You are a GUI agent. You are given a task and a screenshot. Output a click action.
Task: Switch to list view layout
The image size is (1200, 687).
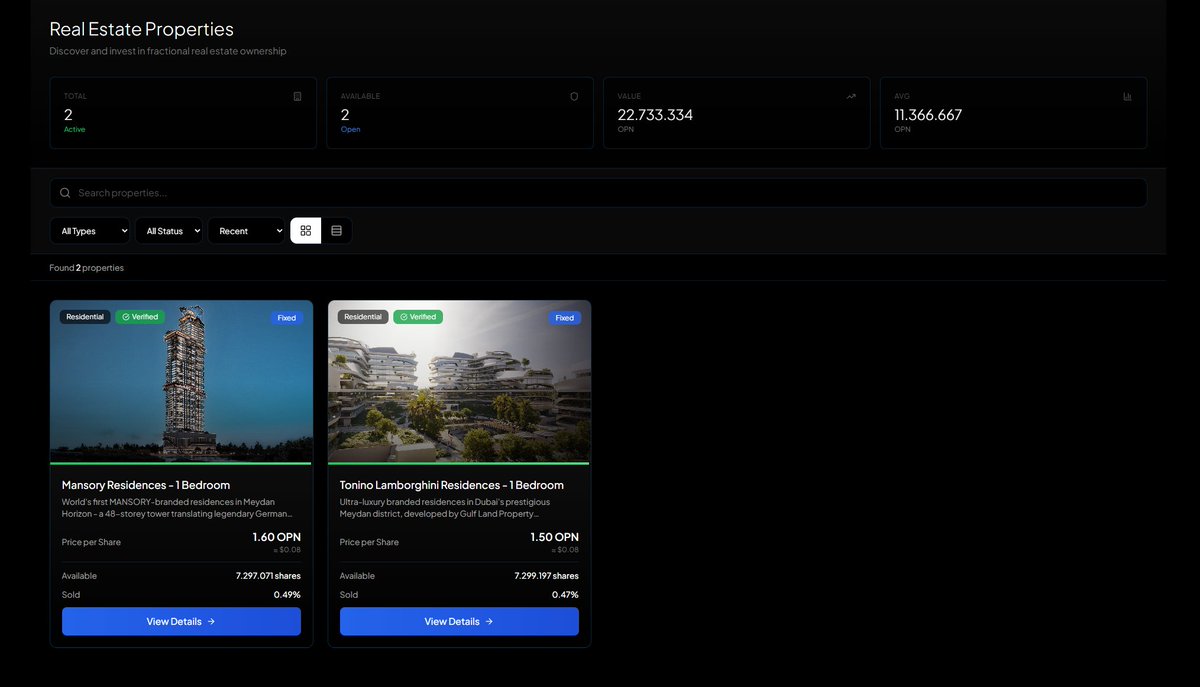[336, 231]
